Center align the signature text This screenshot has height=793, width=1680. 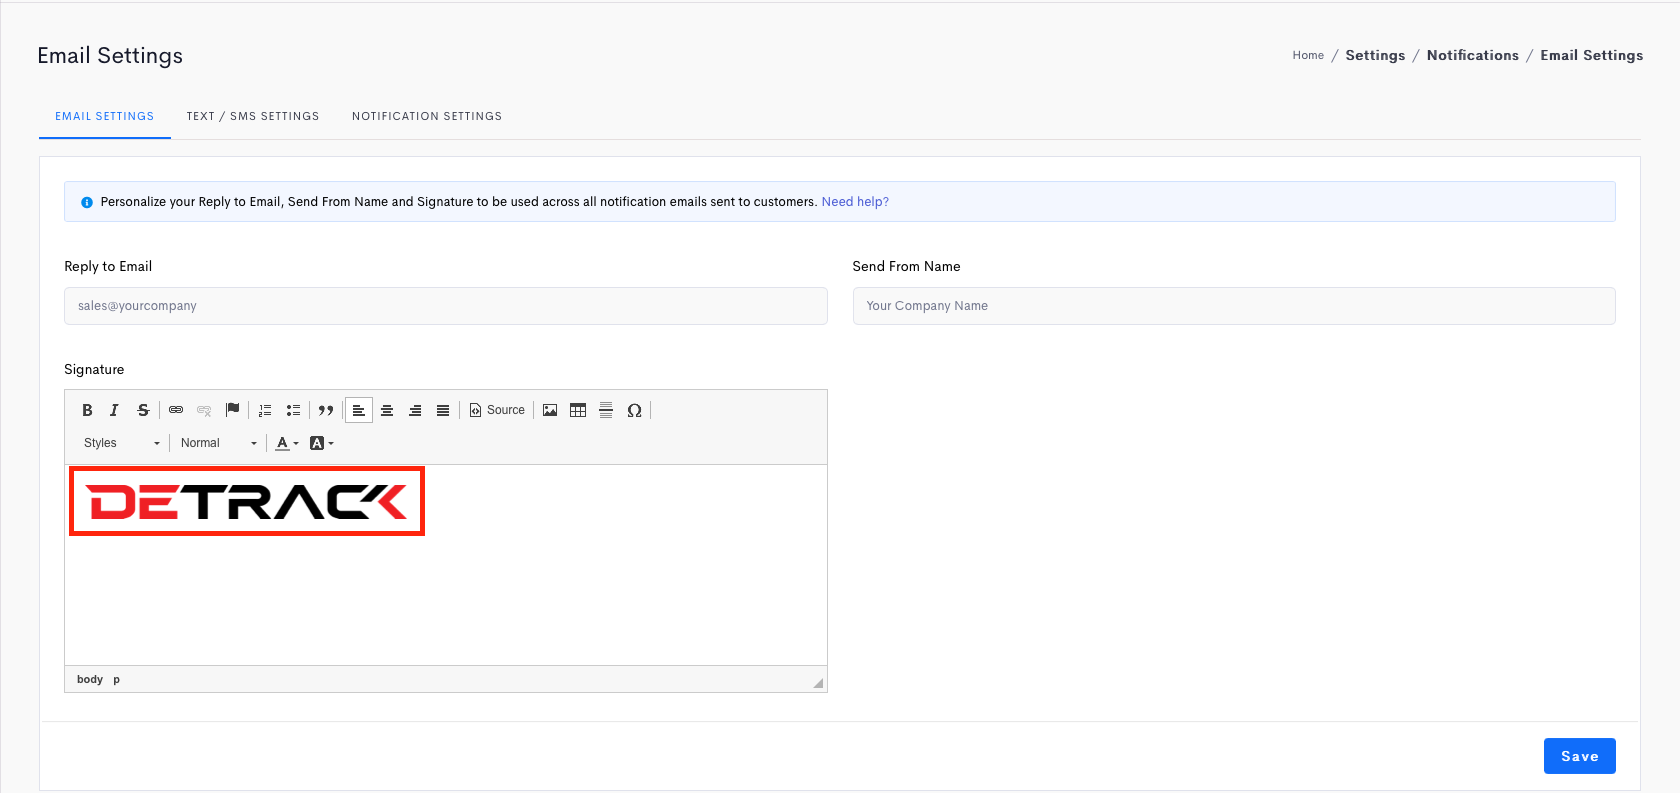(x=387, y=410)
